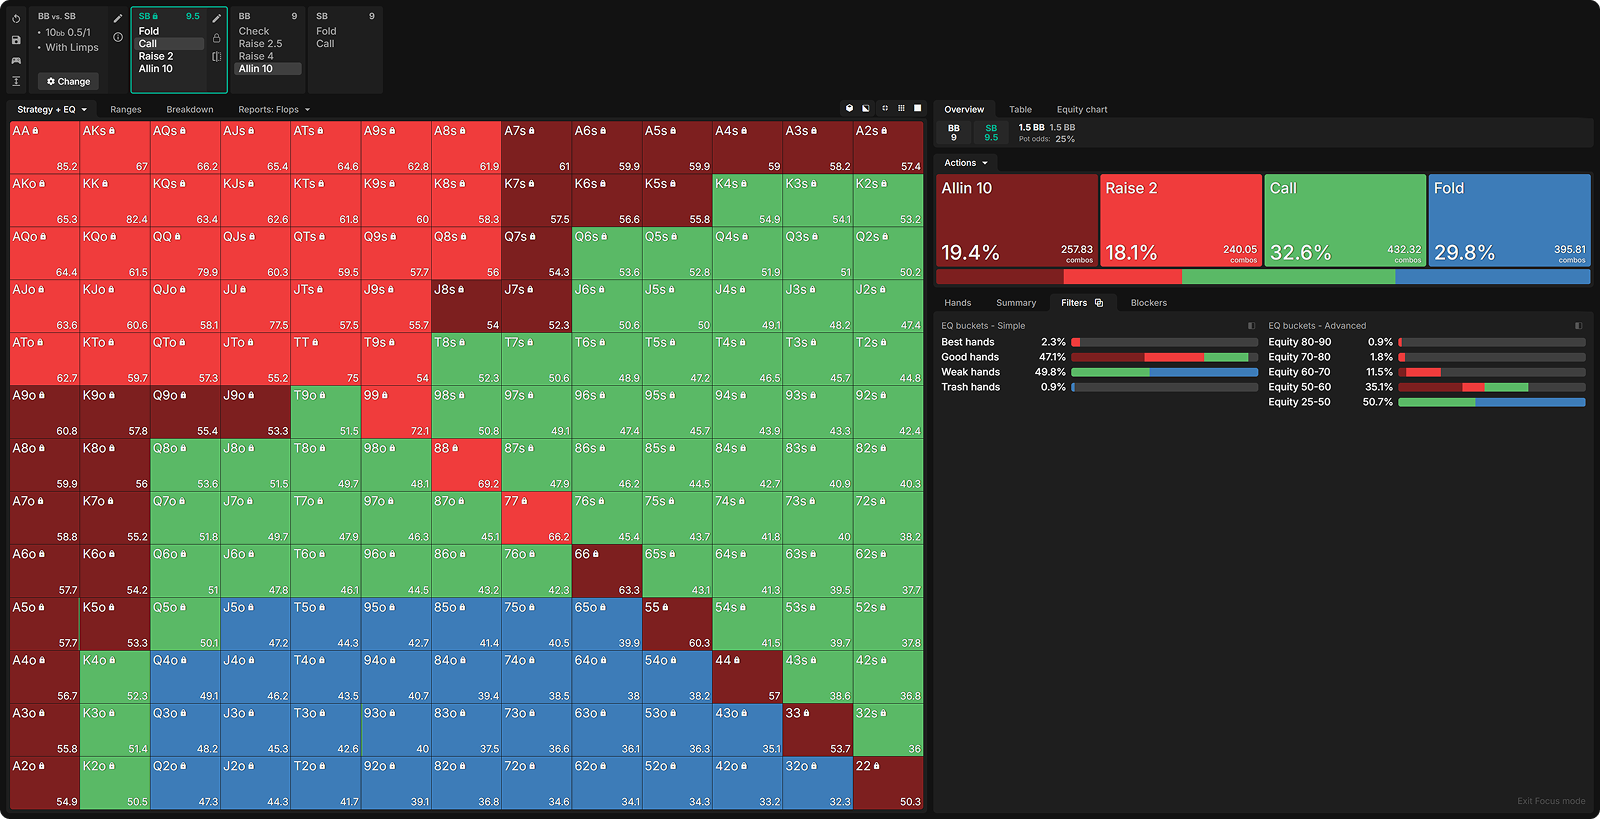
Task: Click the pencil edit icon beside BB vs. SB
Action: point(118,18)
